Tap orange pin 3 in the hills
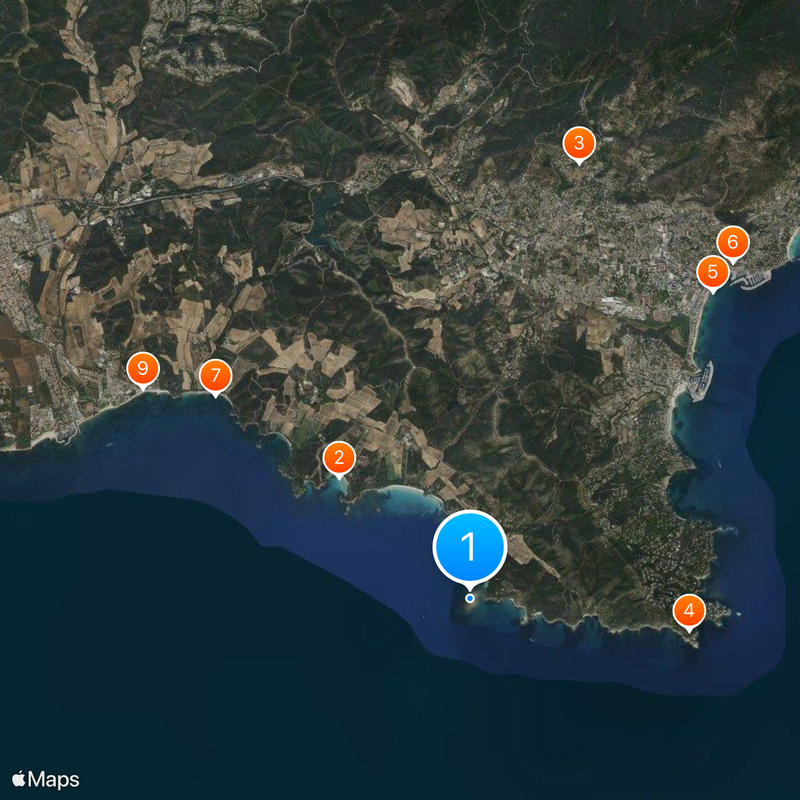800x800 pixels. (x=579, y=144)
